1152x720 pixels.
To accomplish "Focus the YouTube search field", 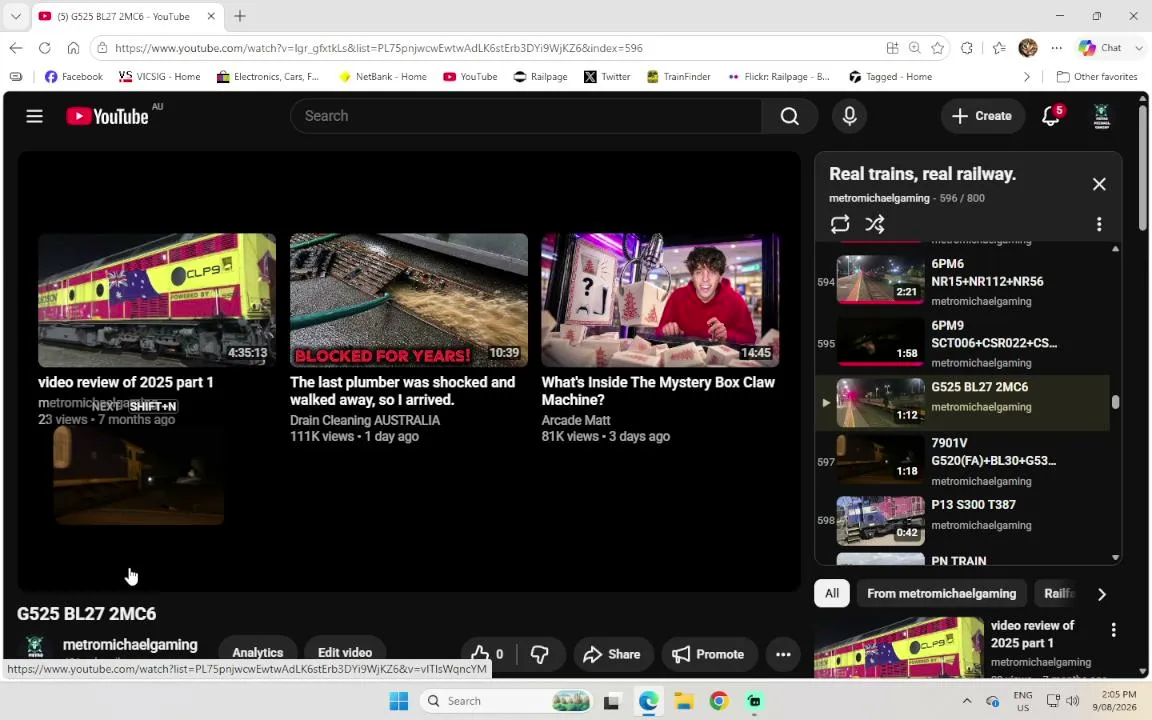I will (x=526, y=116).
